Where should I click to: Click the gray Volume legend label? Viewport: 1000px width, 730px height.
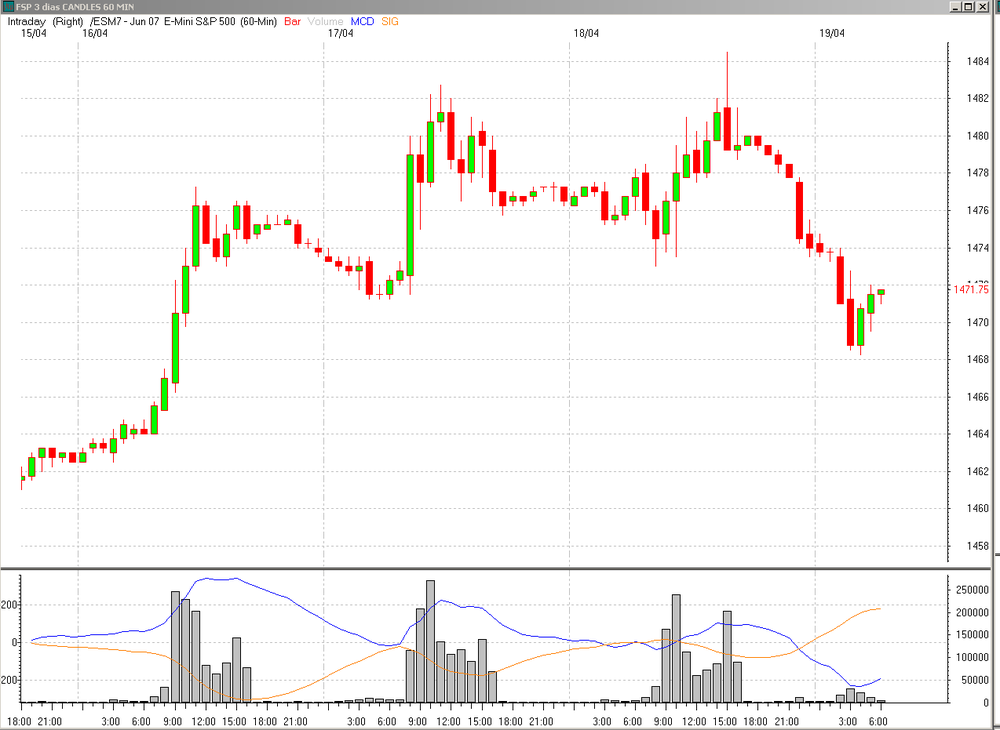click(325, 22)
